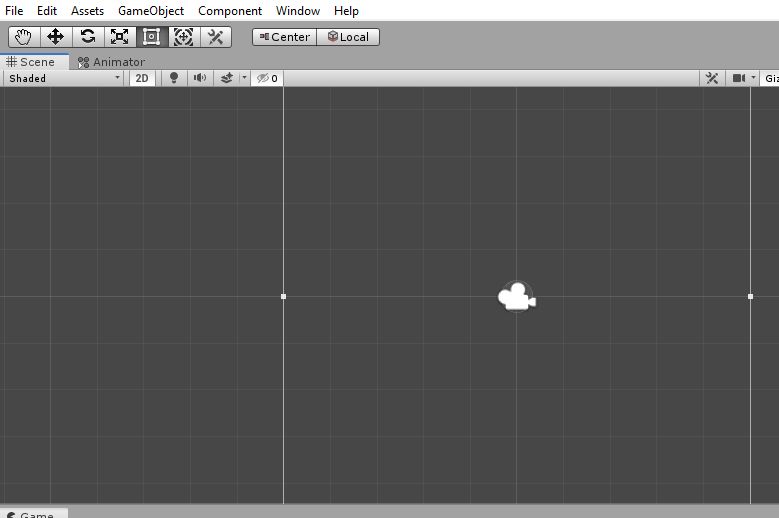Viewport: 779px width, 518px height.
Task: Toggle scene lighting lightbulb icon
Action: coord(174,78)
